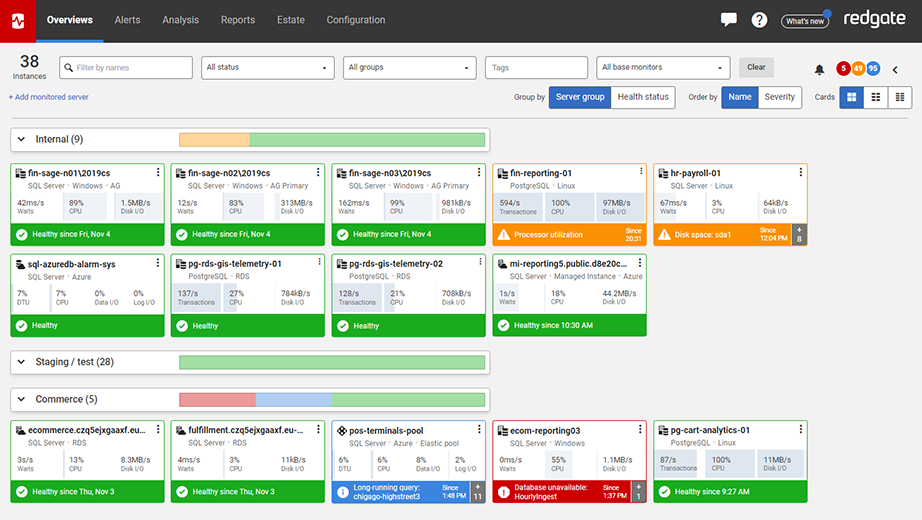Image resolution: width=922 pixels, height=520 pixels.
Task: Collapse side panel with the chevron arrow
Action: tap(895, 69)
